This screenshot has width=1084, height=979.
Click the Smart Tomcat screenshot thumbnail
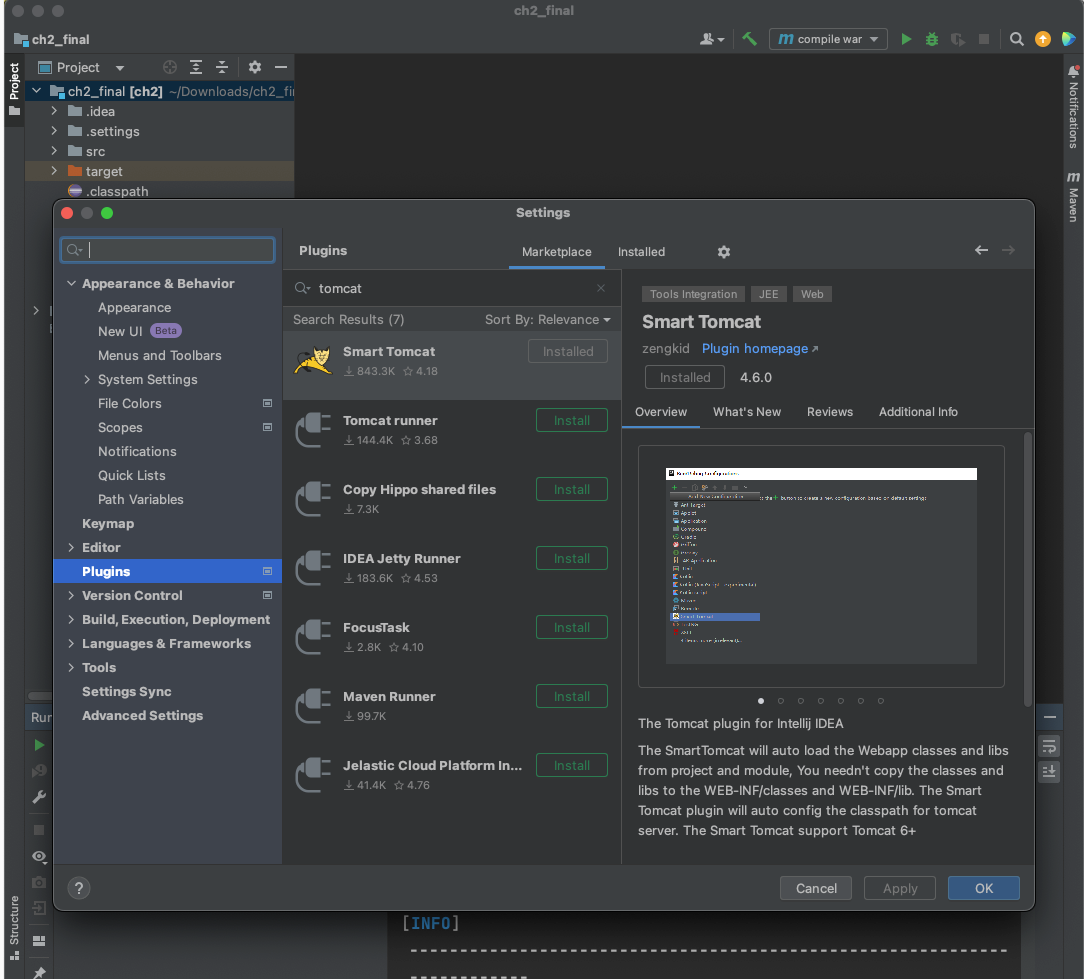coord(821,566)
